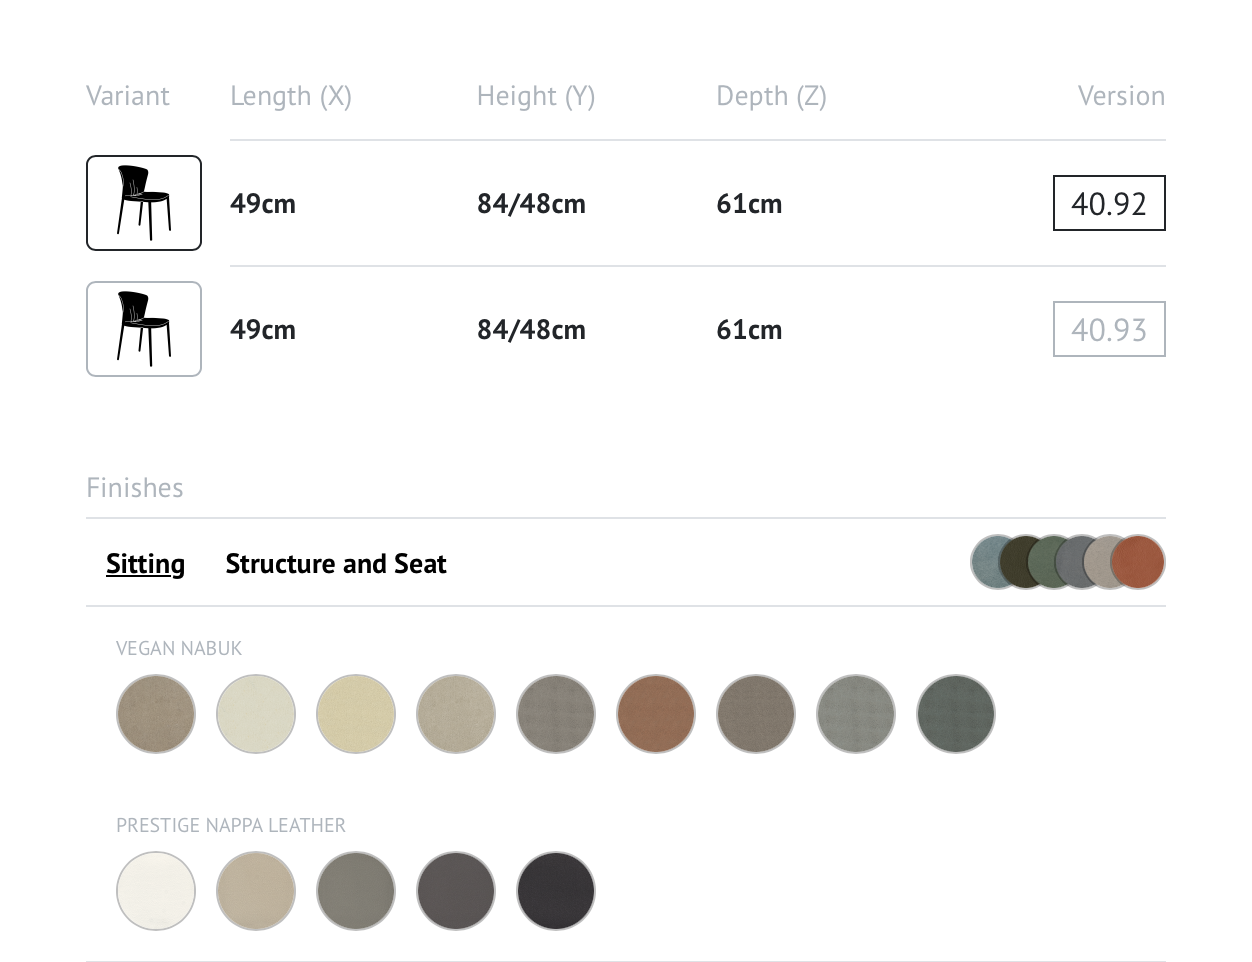This screenshot has height=962, width=1252.
Task: Choose the light grey Vegan Nabuk swatch
Action: [x=856, y=714]
